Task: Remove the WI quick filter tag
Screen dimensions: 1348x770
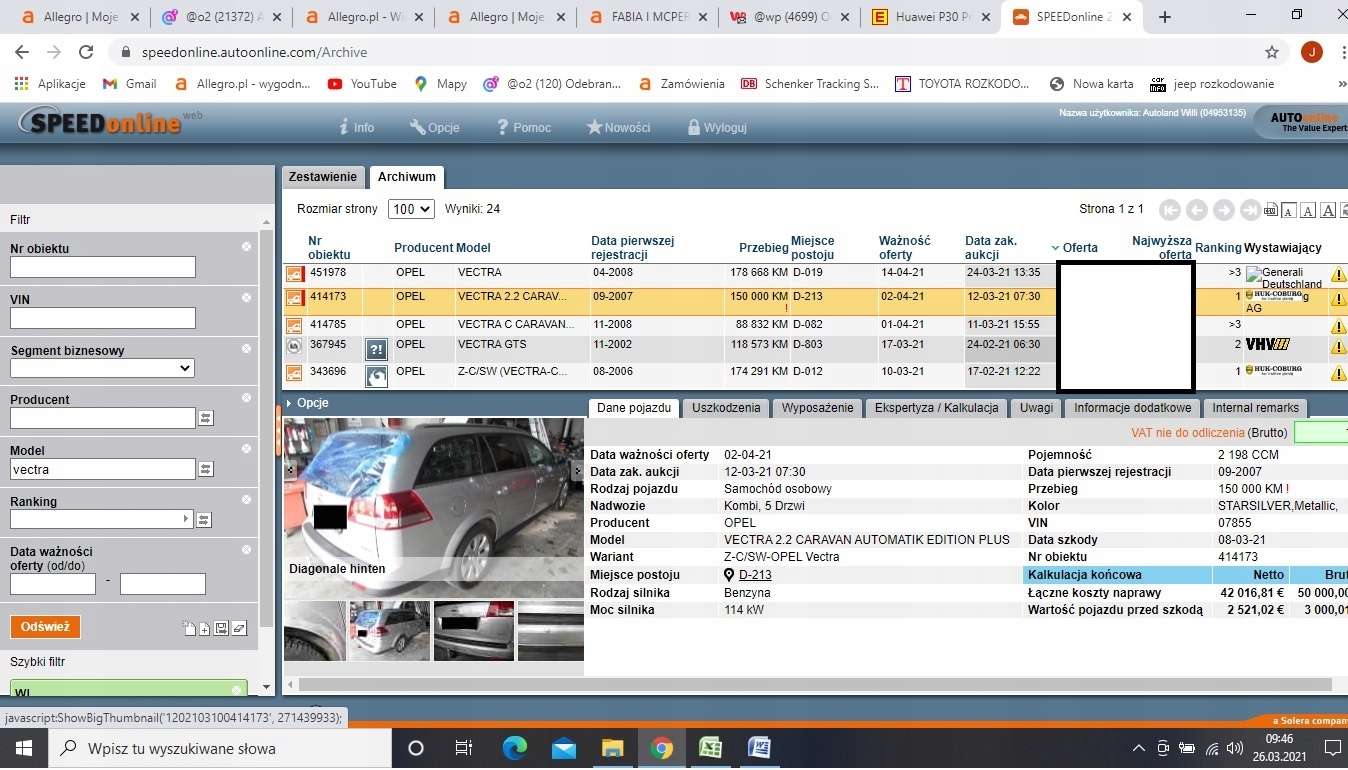Action: (238, 690)
